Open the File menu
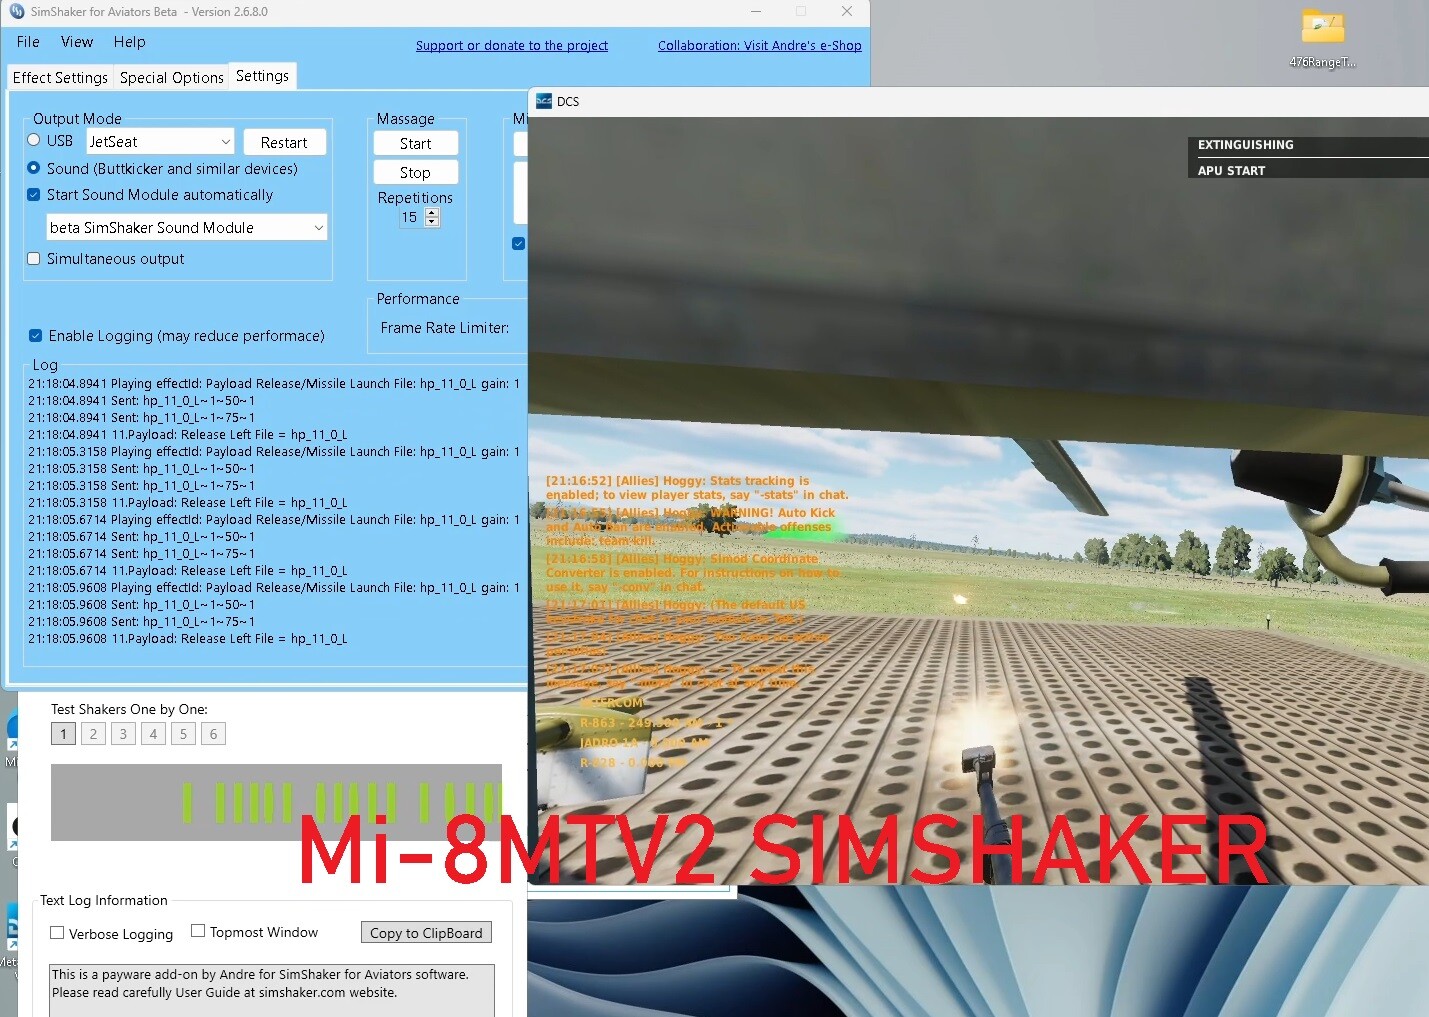Viewport: 1429px width, 1017px height. point(28,42)
